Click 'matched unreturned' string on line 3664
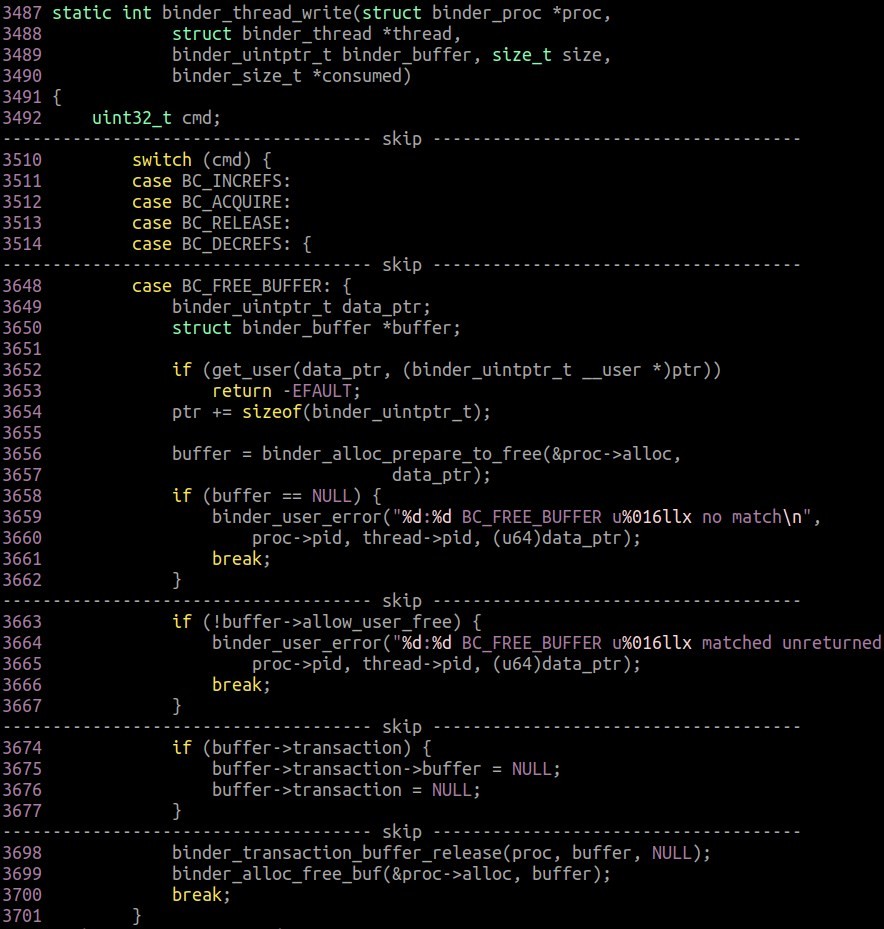The width and height of the screenshot is (884, 929). pyautogui.click(x=792, y=643)
